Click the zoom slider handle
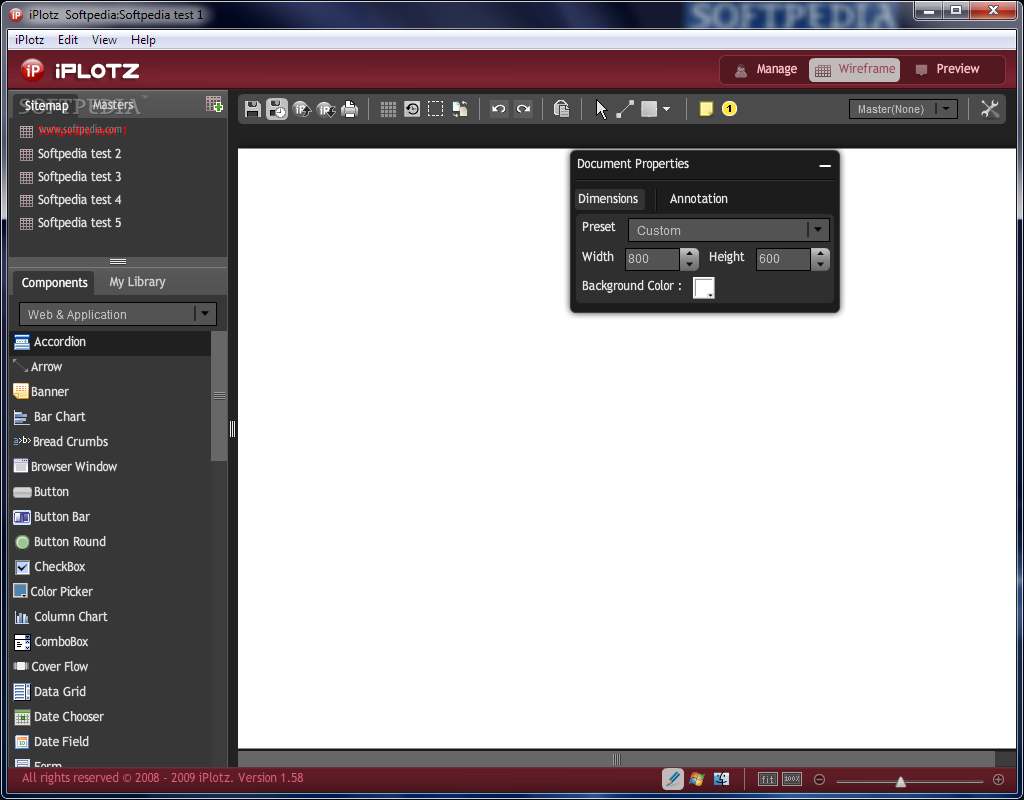This screenshot has width=1024, height=800. click(901, 782)
